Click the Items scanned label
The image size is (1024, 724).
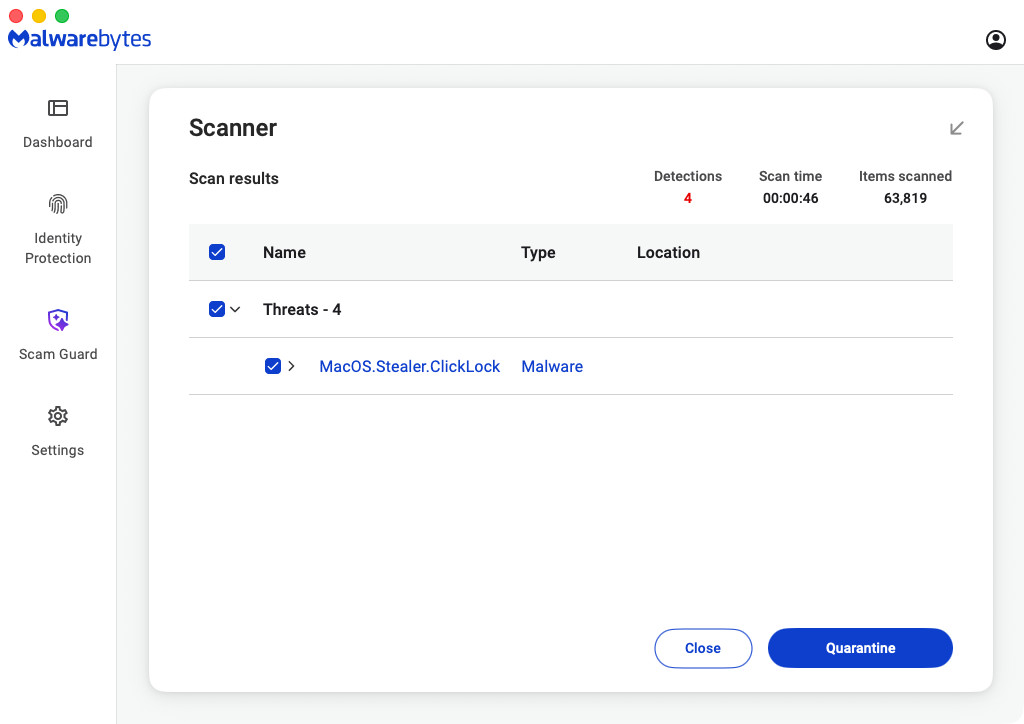(x=905, y=176)
